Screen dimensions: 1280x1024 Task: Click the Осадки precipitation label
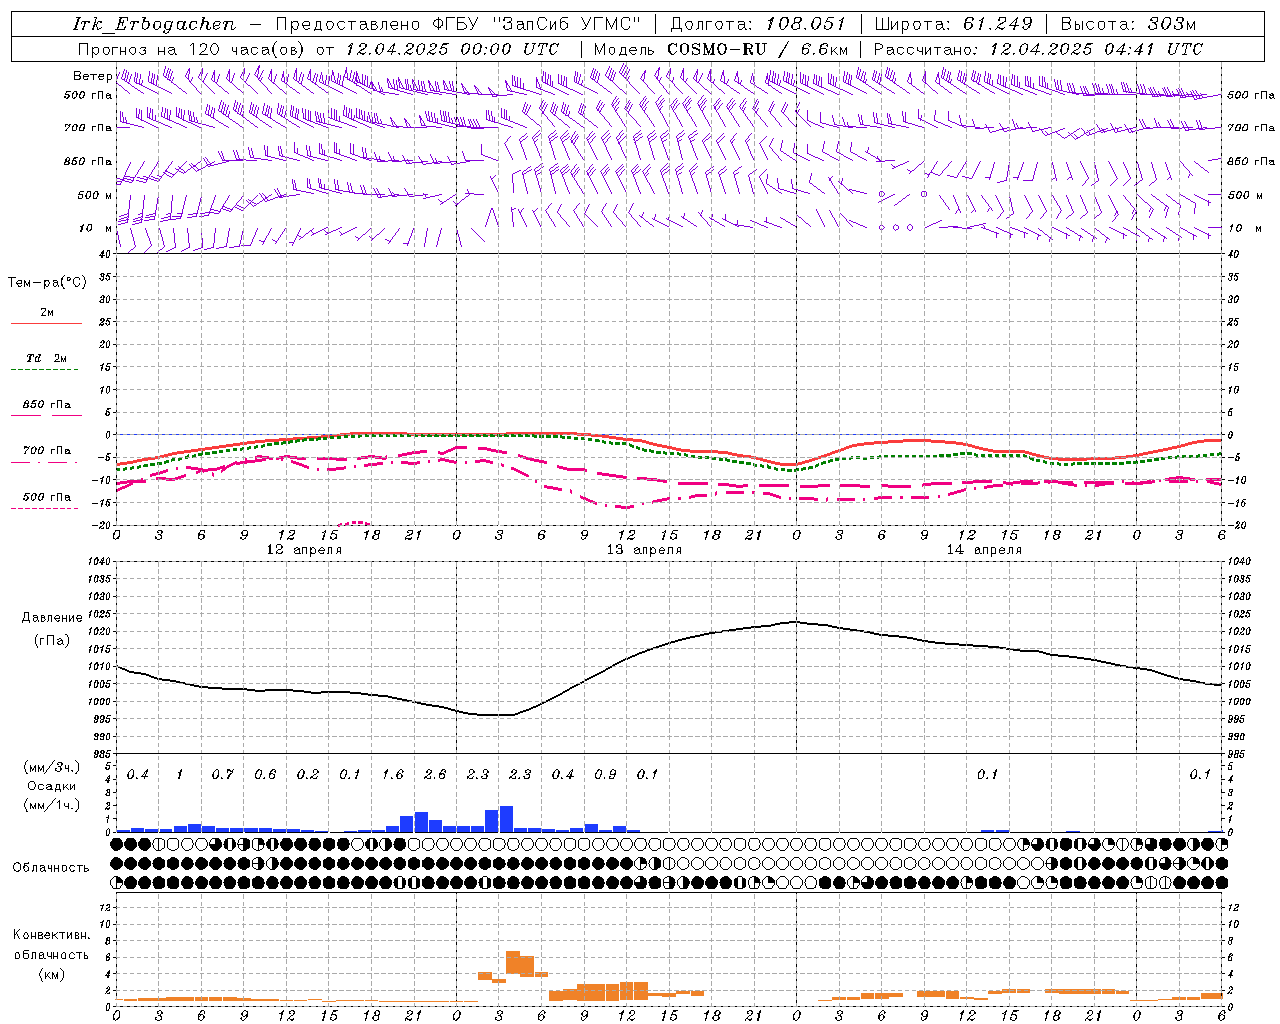(x=52, y=786)
